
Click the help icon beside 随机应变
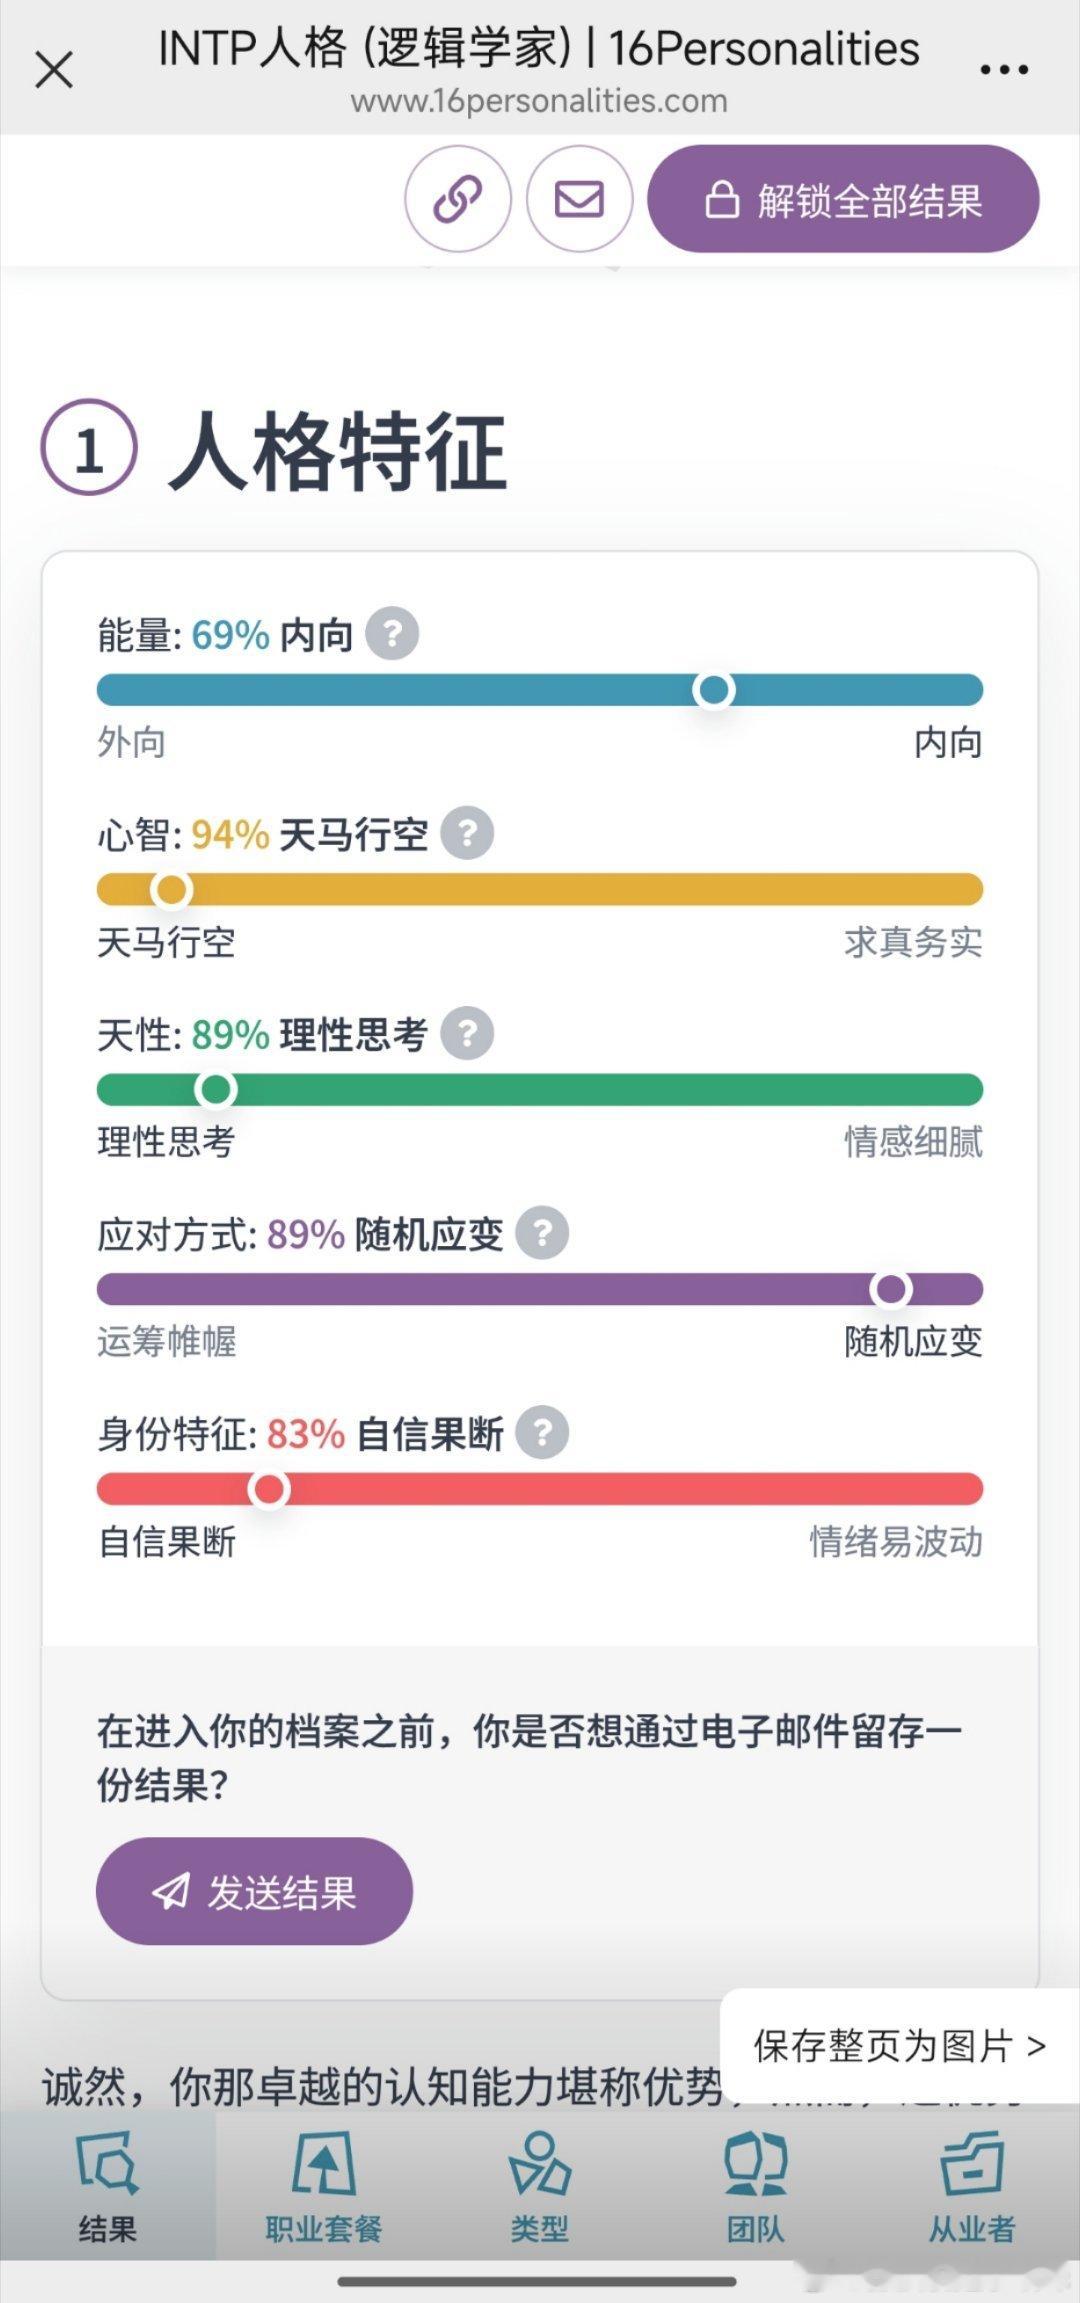(542, 1233)
